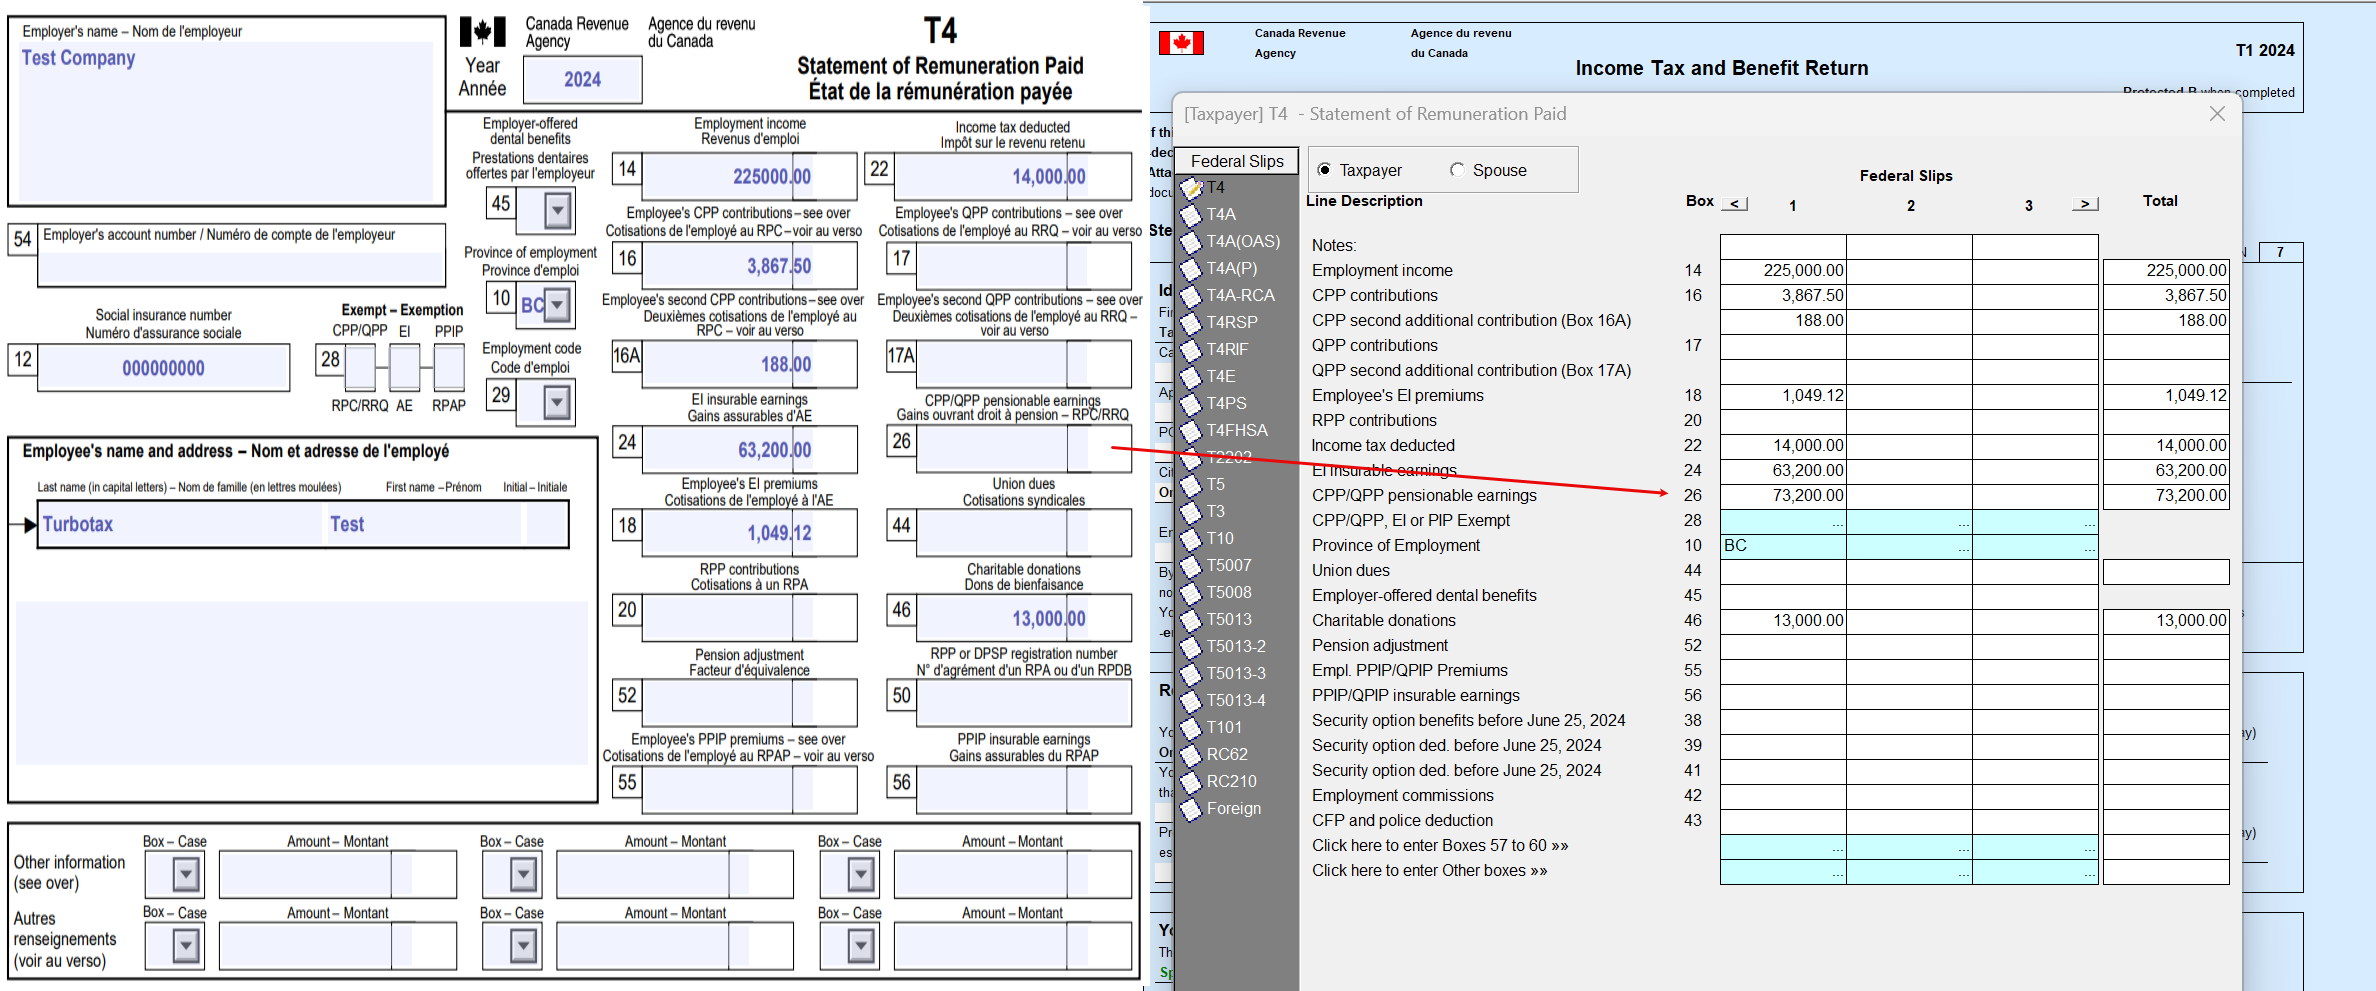2376x991 pixels.
Task: Select the T10 slip icon
Action: 1191,539
